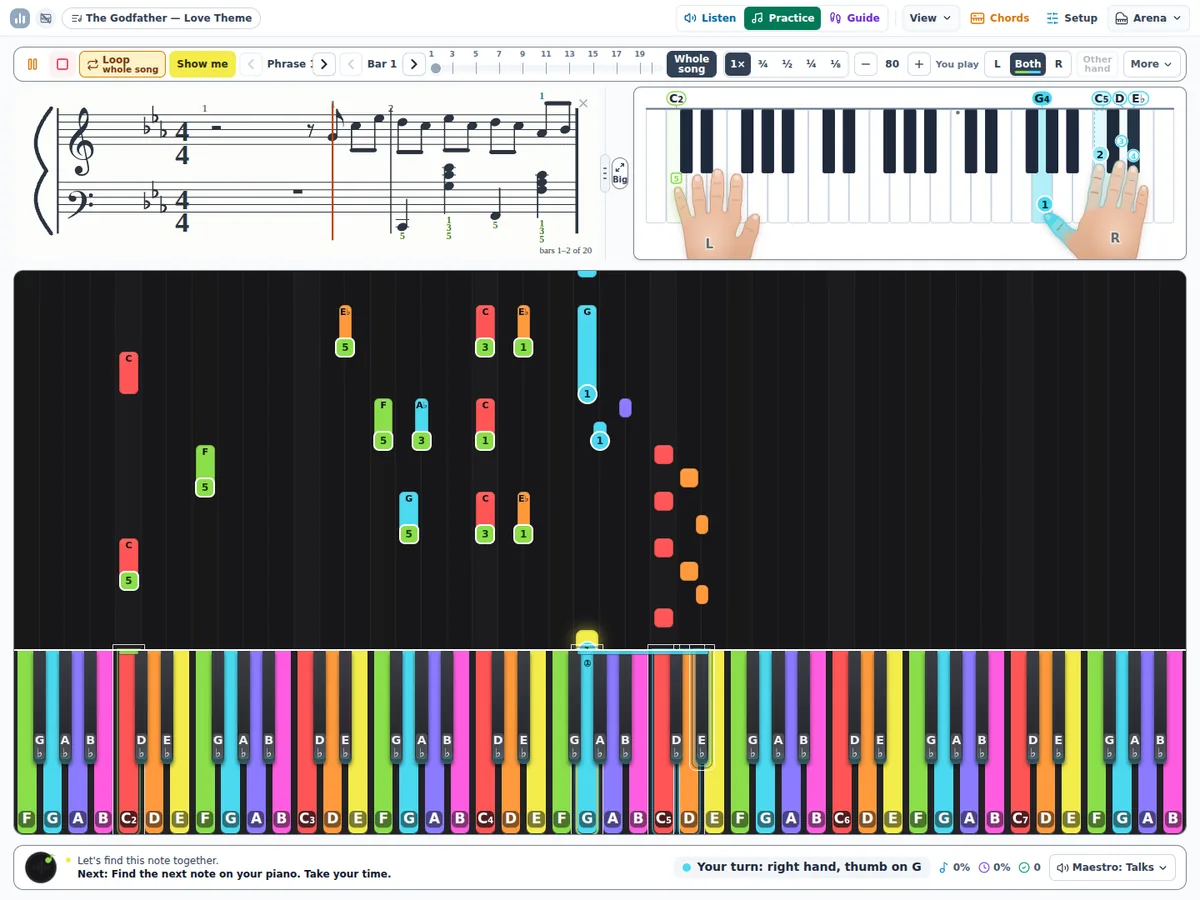Click the falling Ab note with finger 3
Viewport: 1200px width, 900px height.
coord(422,424)
